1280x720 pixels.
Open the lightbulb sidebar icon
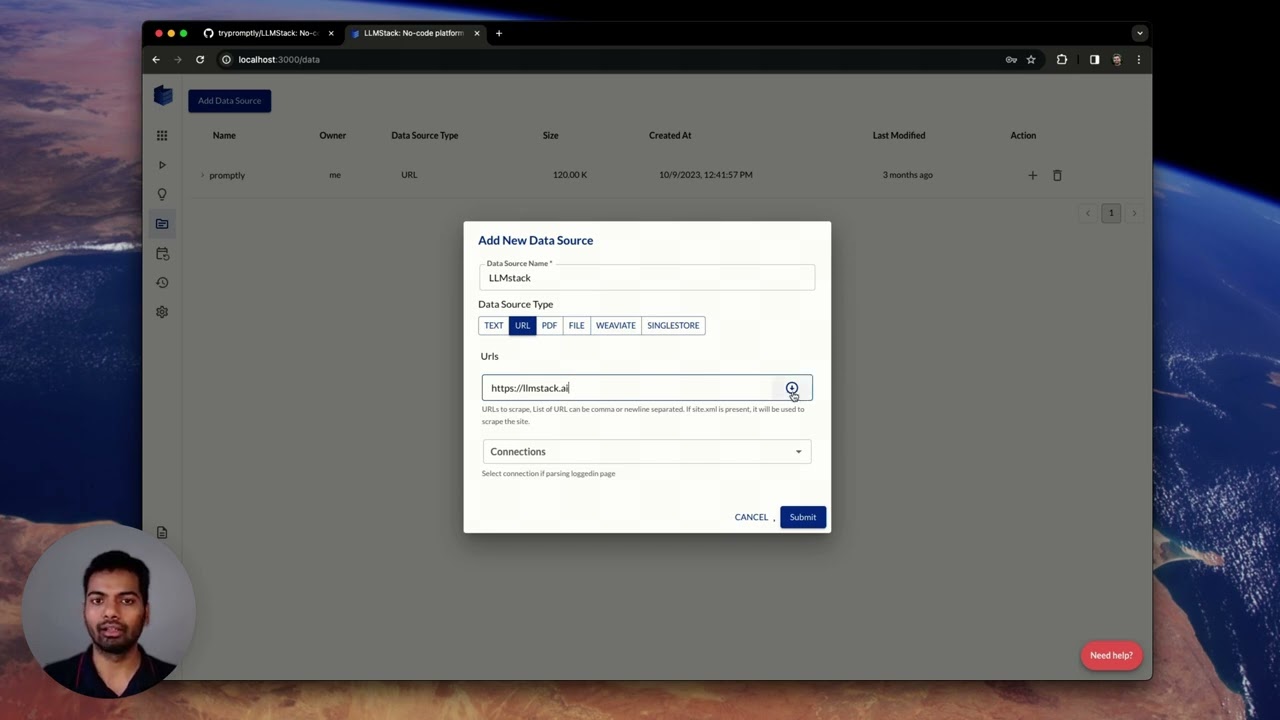162,194
